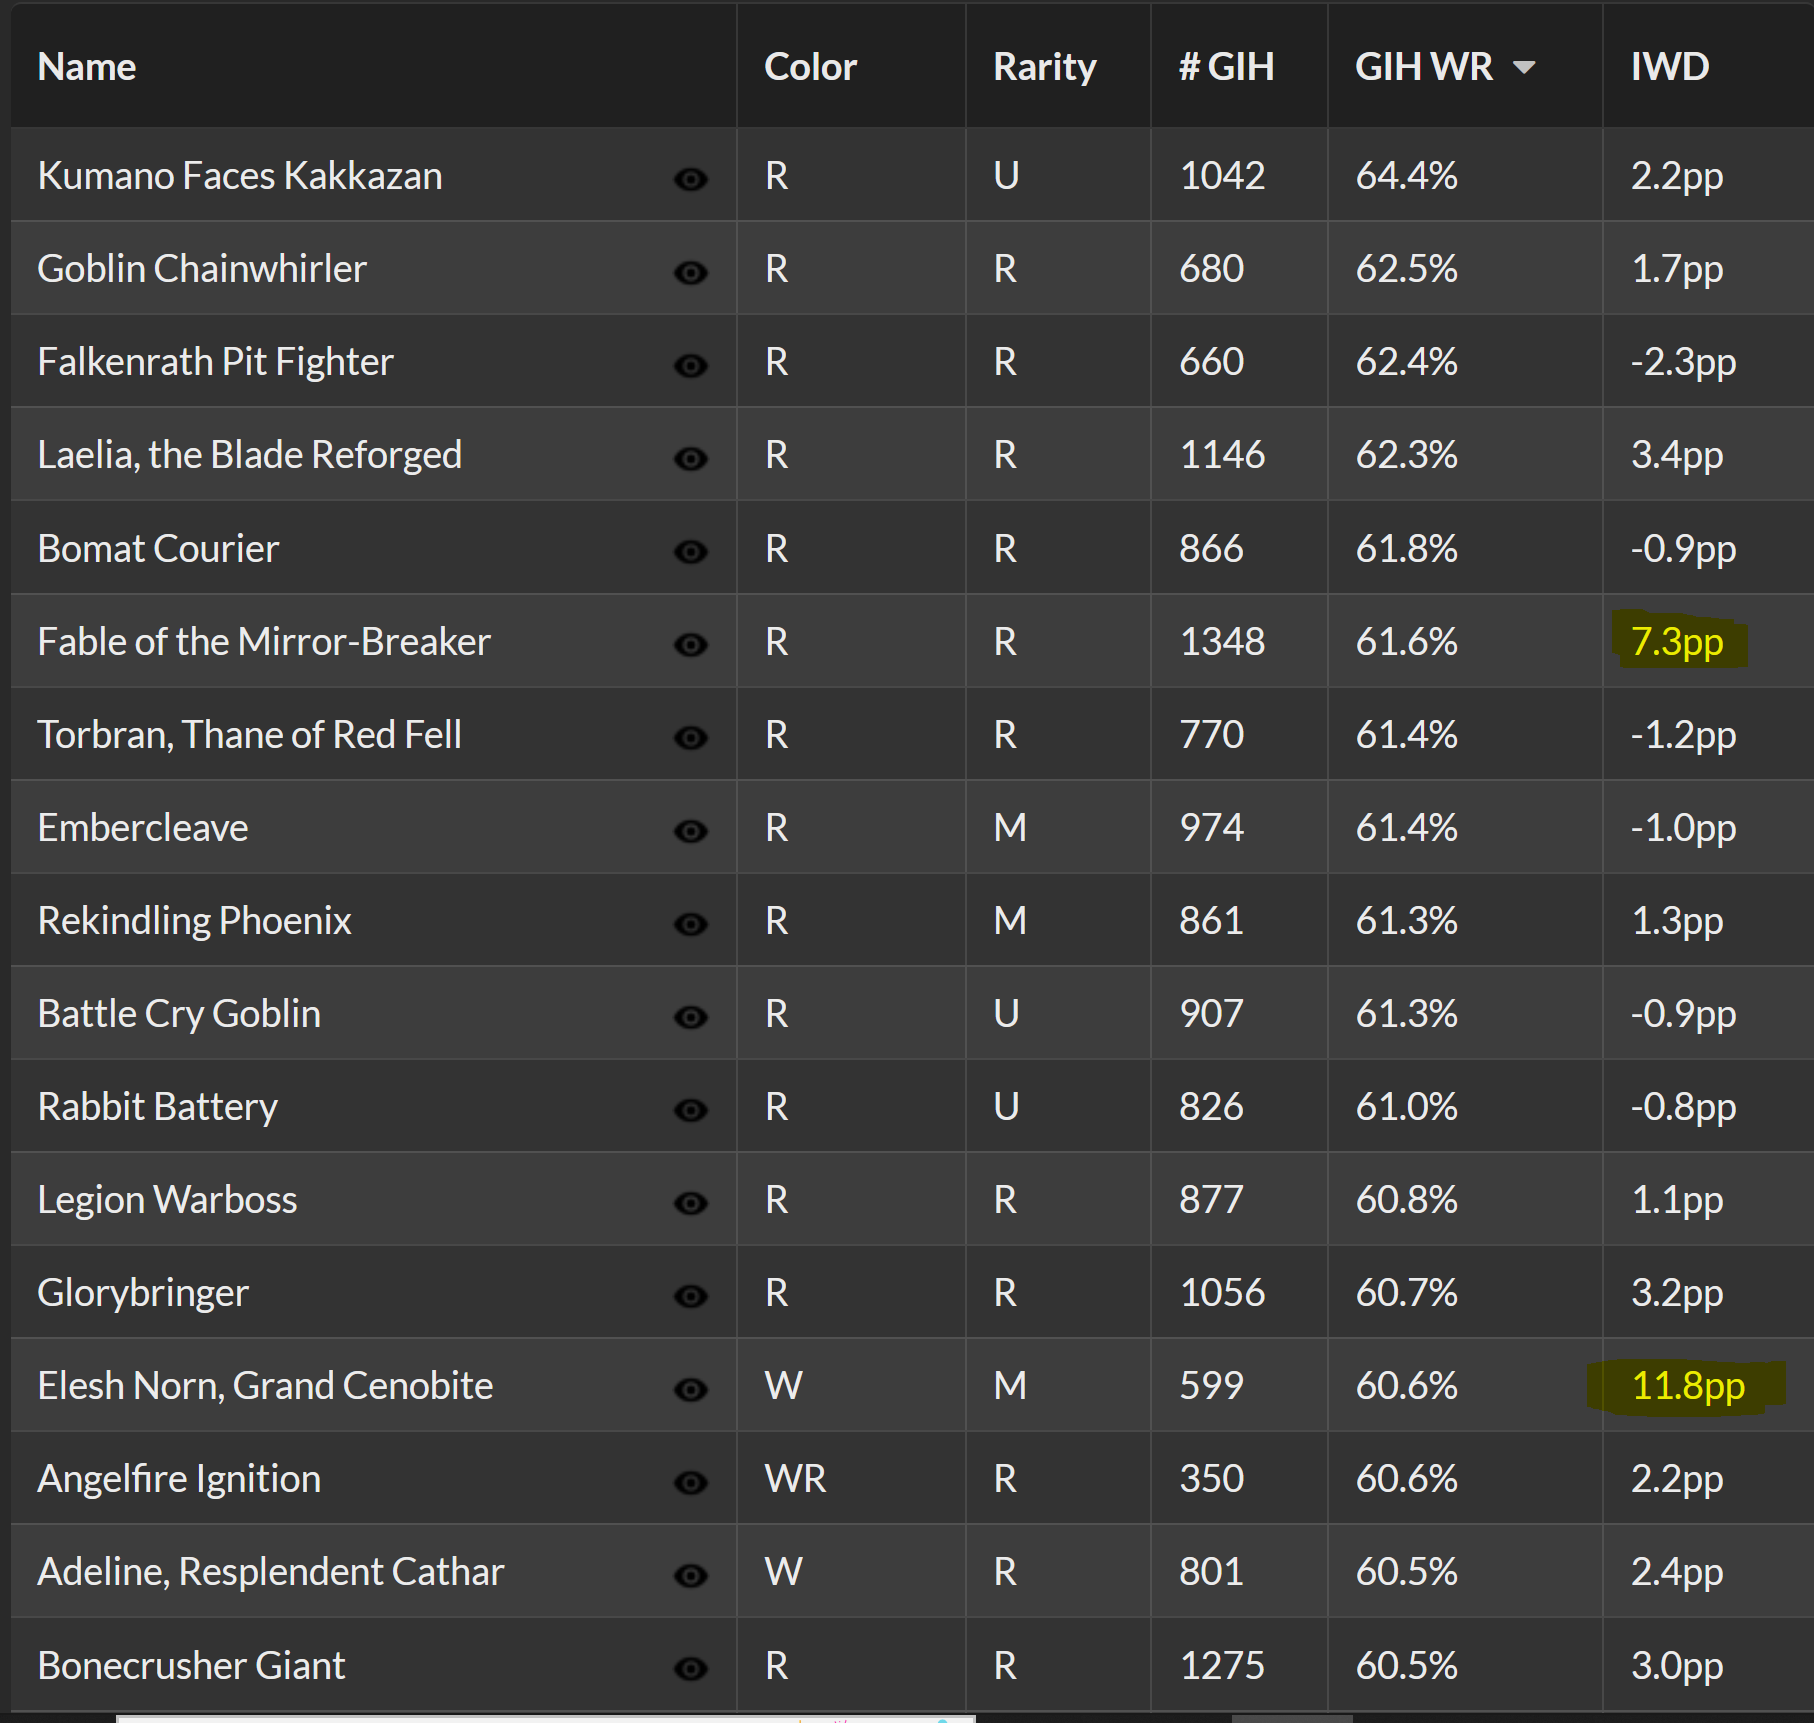Toggle eye icon for Elesh Norn, Grand Cenobite
This screenshot has height=1723, width=1814.
(x=690, y=1389)
